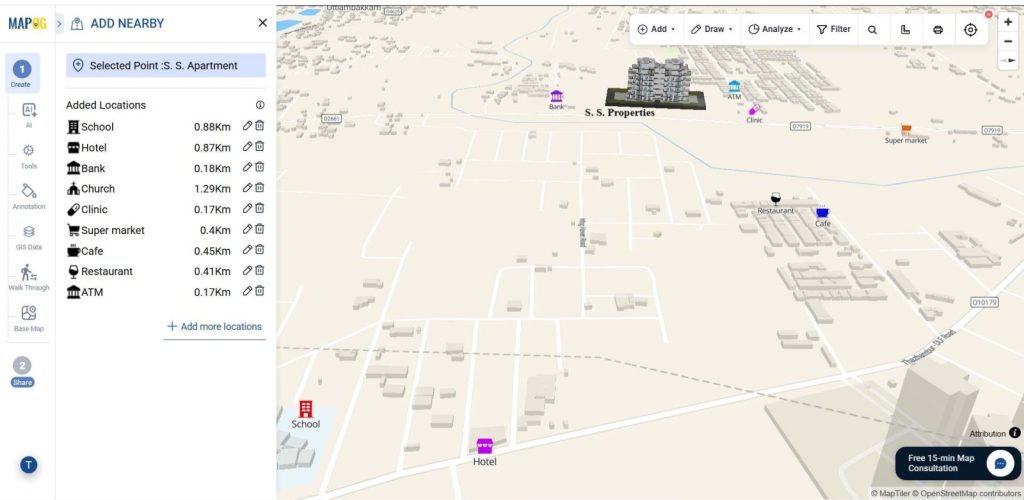Delete the Cafe location entry
The width and height of the screenshot is (1024, 500).
259,250
